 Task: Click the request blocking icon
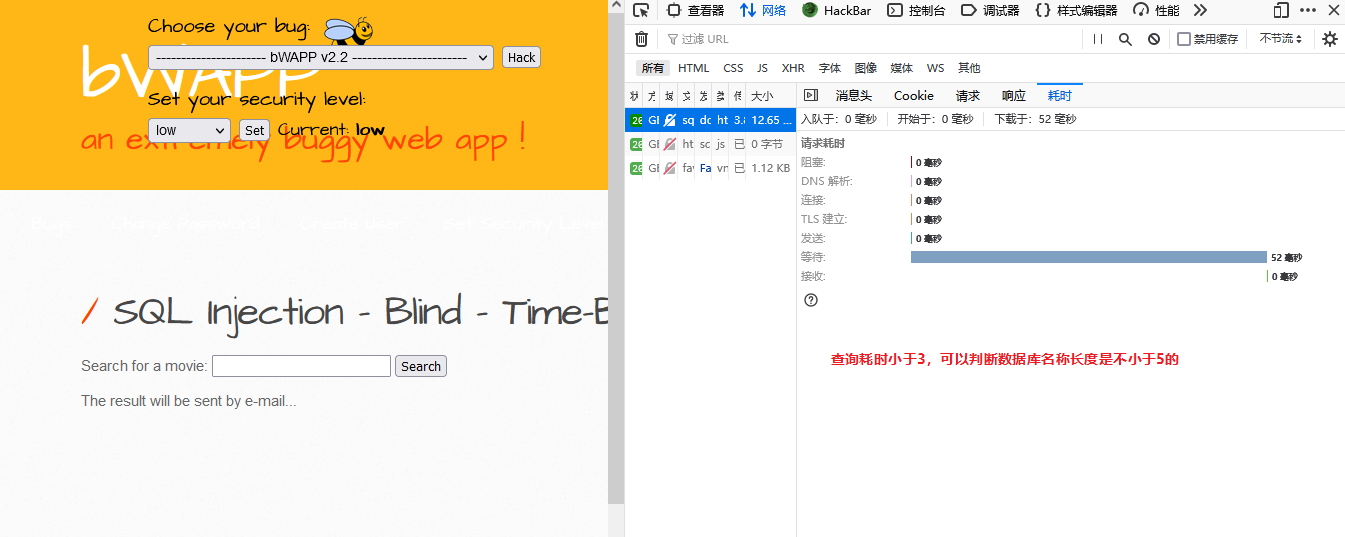click(x=1153, y=39)
